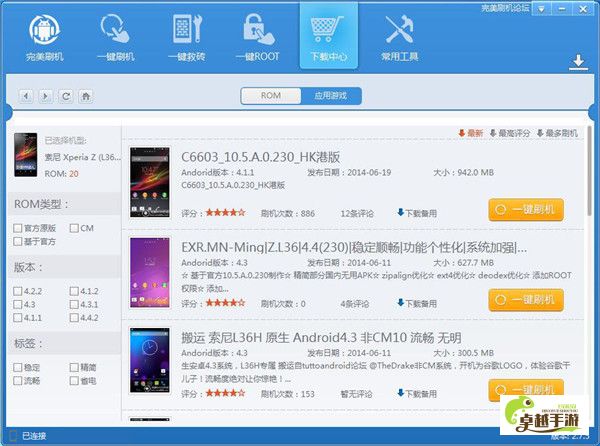
Task: Switch to 下载中心 download center
Action: point(329,36)
